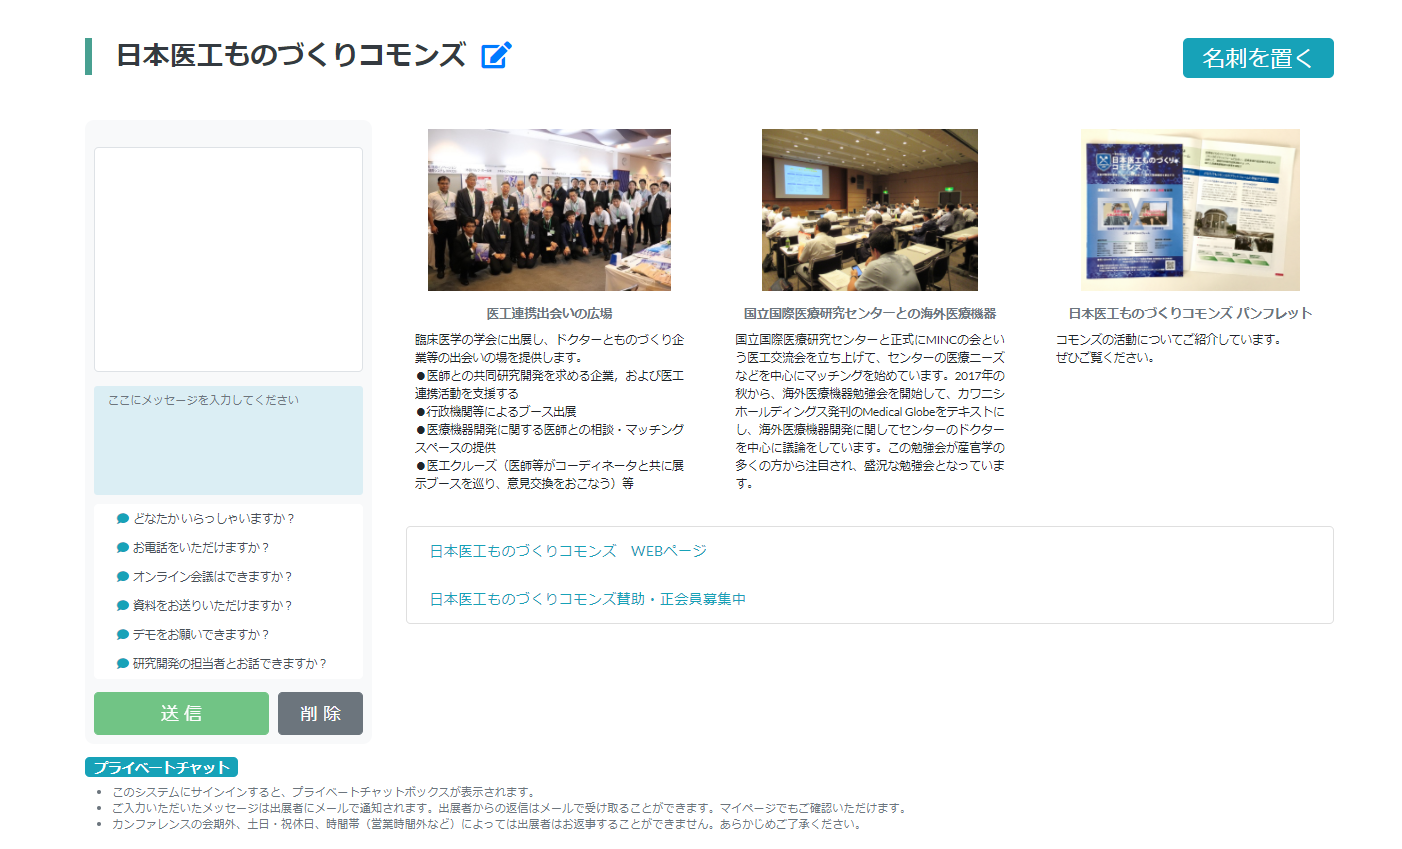Open the group photo thumbnail for 医工連携出会いの広場

(549, 210)
